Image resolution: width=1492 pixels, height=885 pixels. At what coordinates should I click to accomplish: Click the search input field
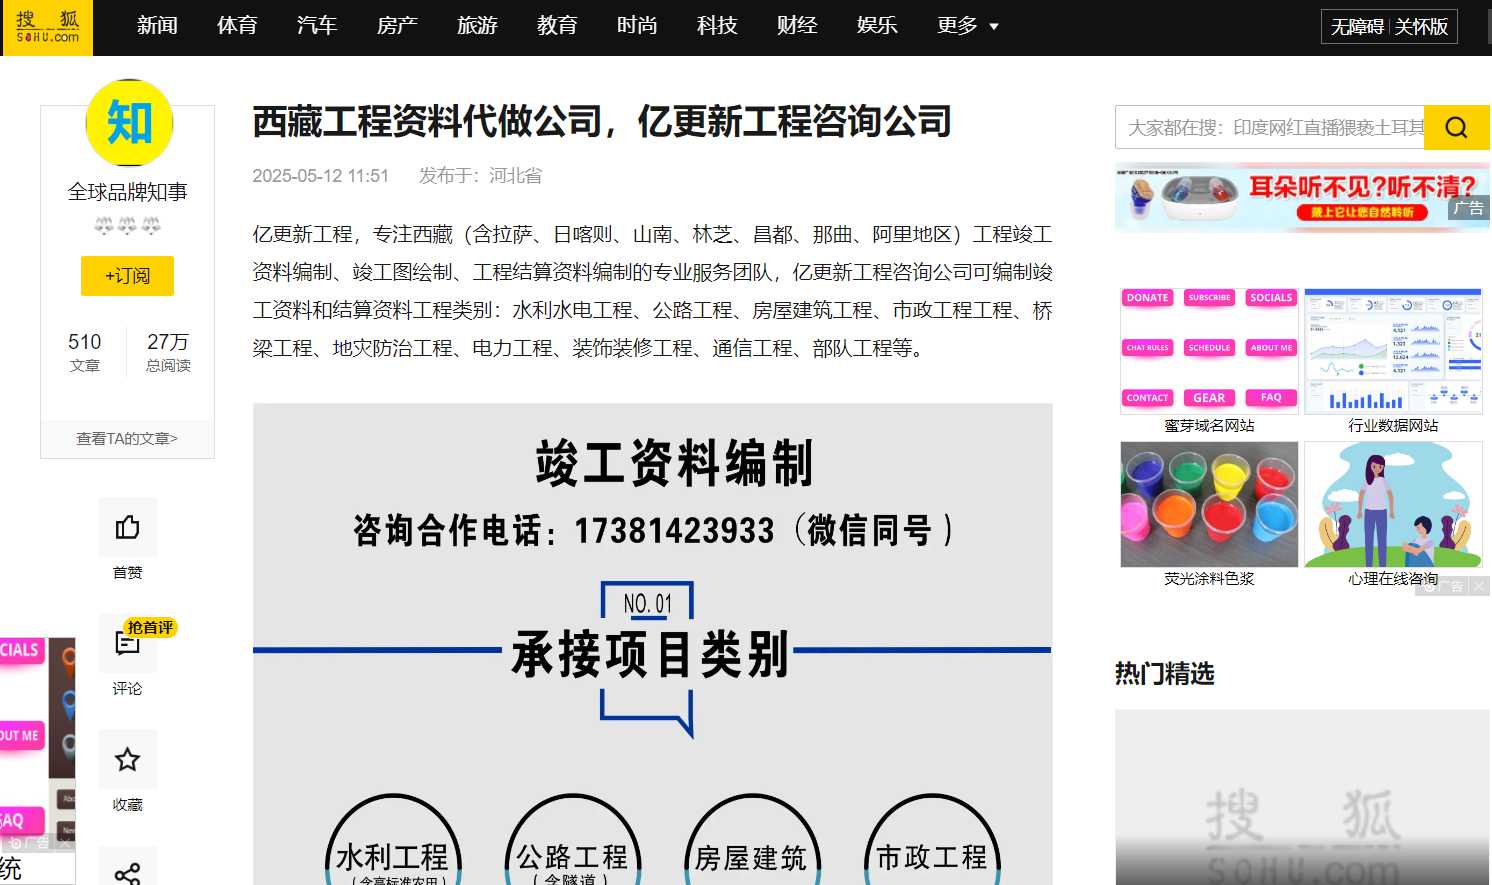tap(1270, 127)
